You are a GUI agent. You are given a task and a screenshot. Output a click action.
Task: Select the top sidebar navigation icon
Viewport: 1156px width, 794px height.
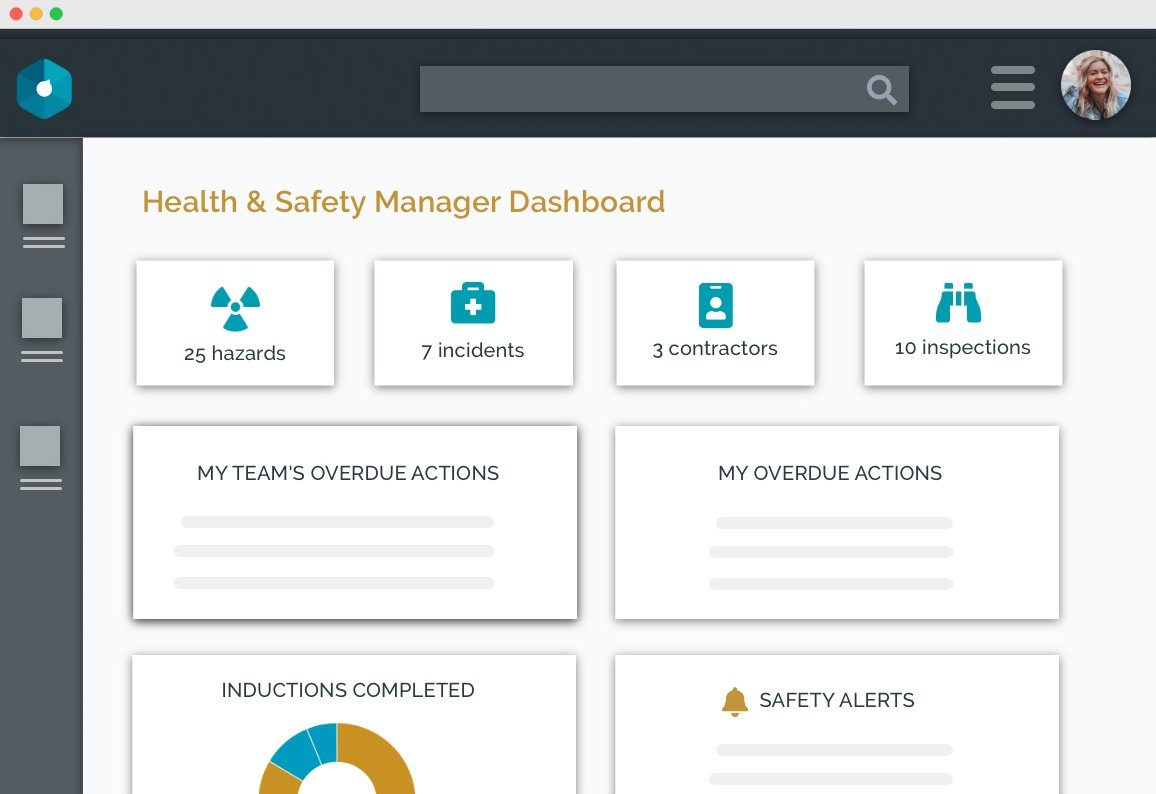pyautogui.click(x=41, y=202)
